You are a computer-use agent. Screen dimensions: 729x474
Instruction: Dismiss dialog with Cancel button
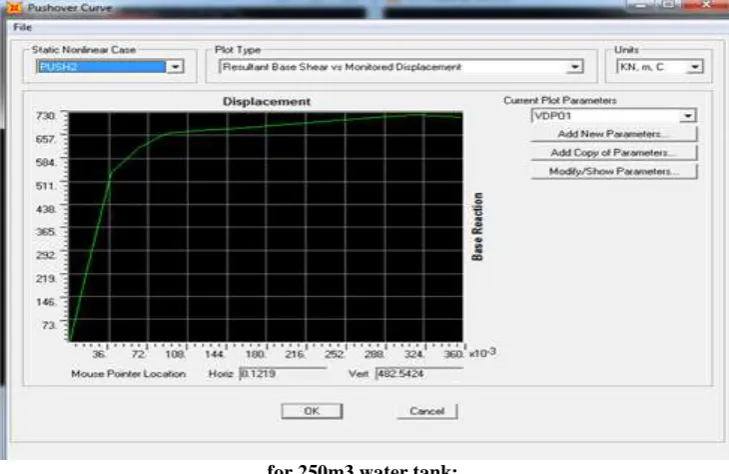pyautogui.click(x=427, y=411)
